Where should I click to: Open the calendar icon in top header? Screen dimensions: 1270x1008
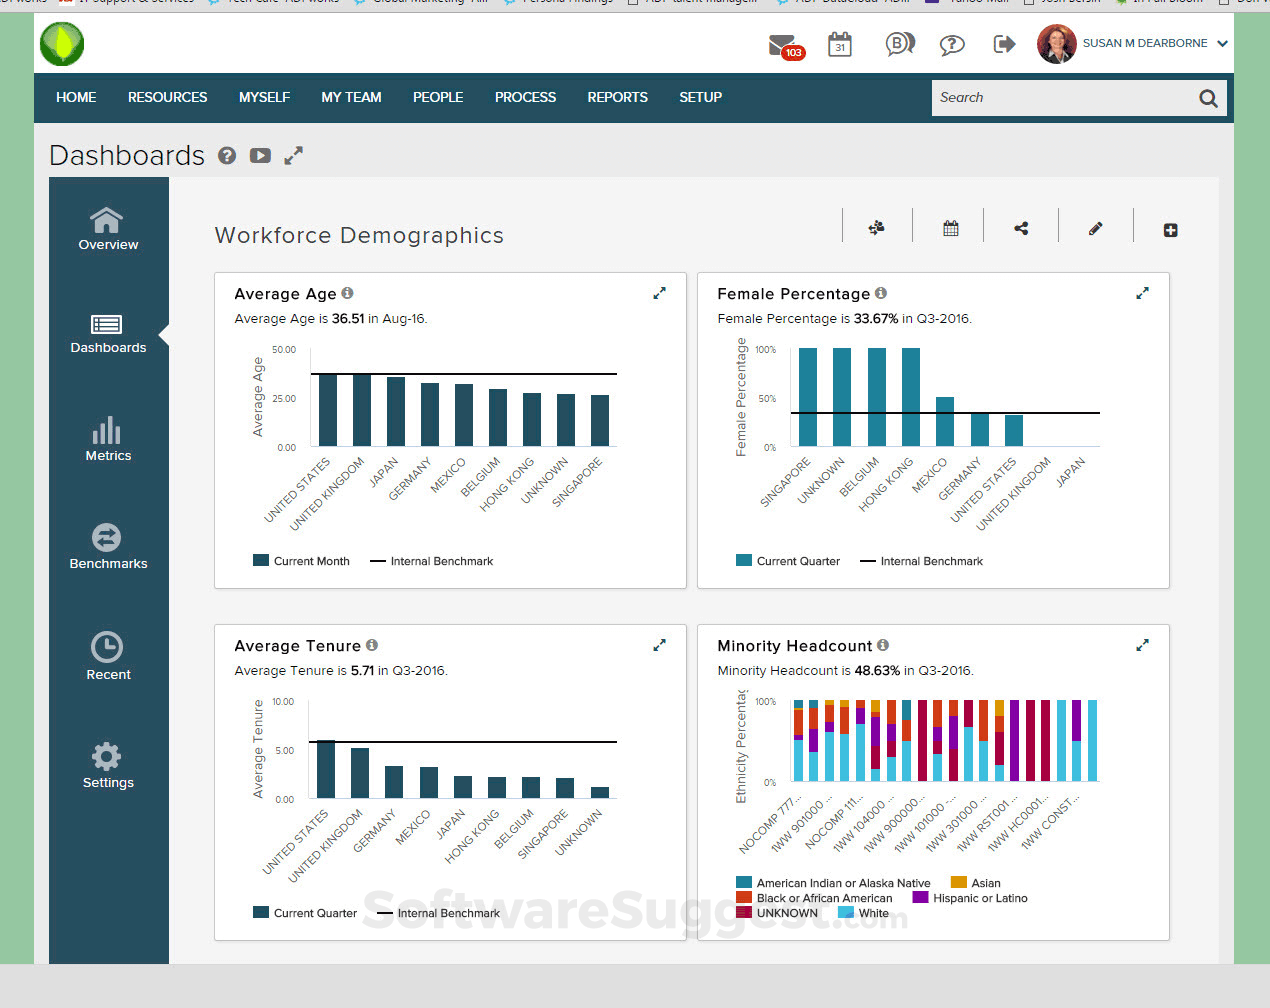click(840, 44)
